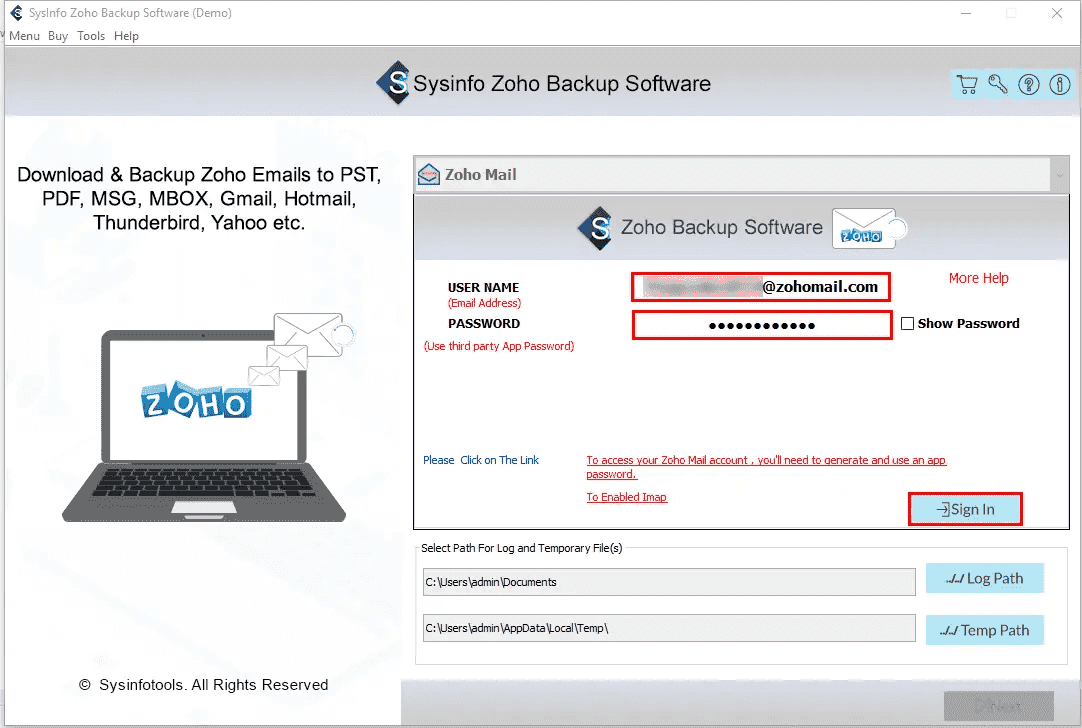1082x728 pixels.
Task: Click the Zoho envelope logo near the title
Action: click(866, 228)
